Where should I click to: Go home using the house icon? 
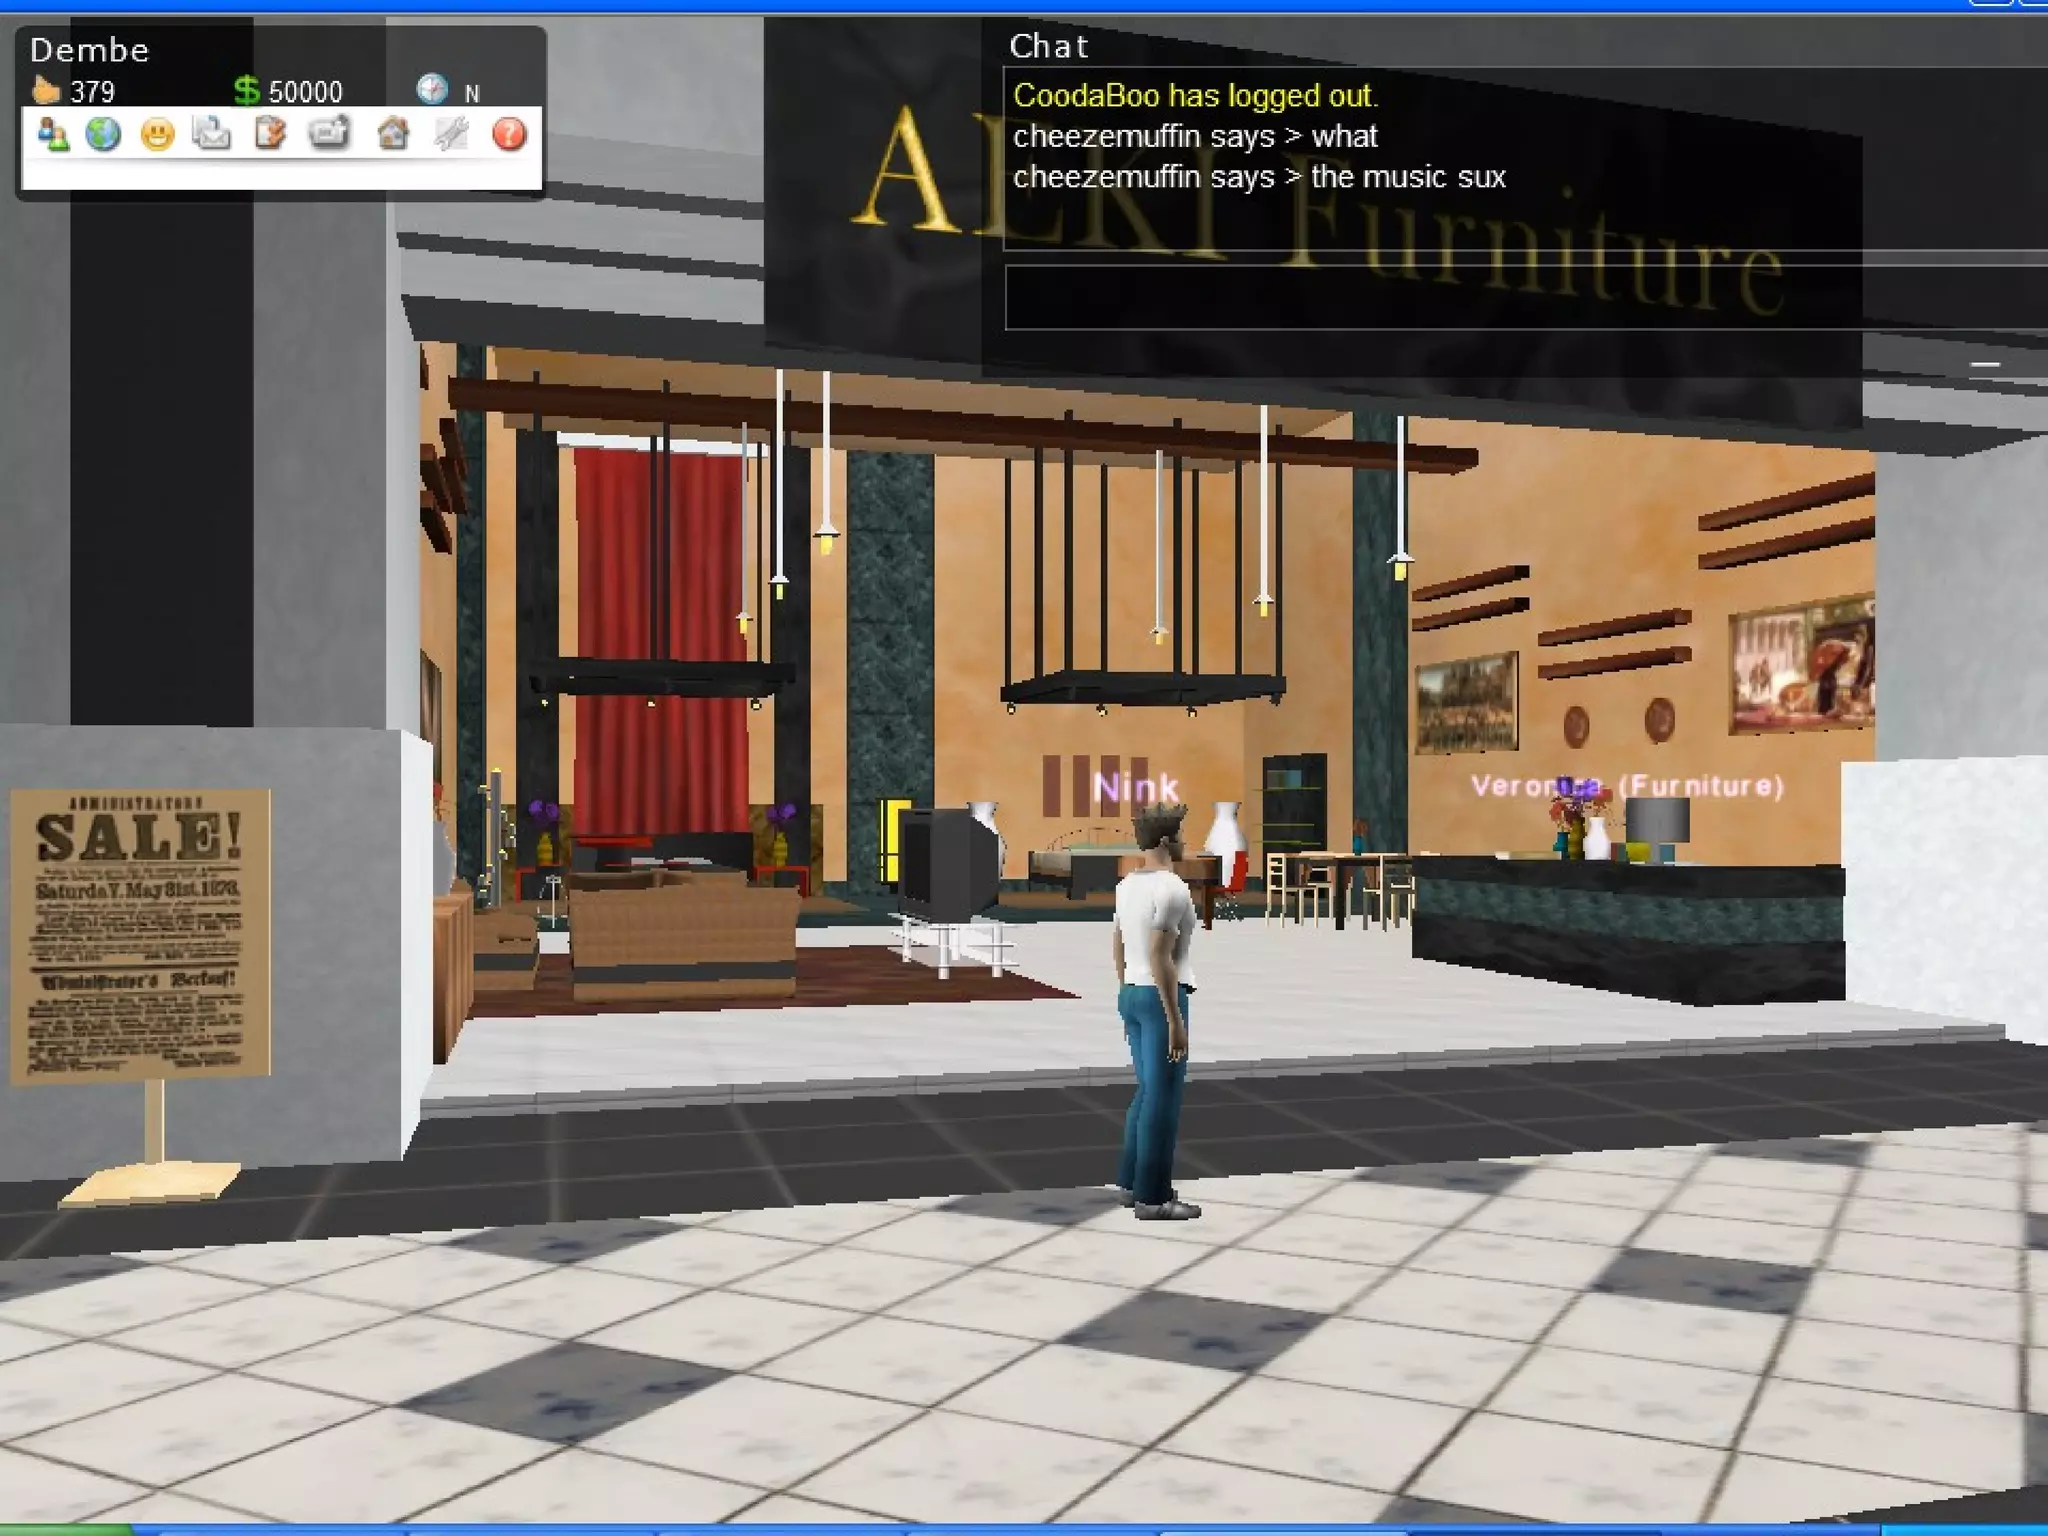(x=392, y=133)
